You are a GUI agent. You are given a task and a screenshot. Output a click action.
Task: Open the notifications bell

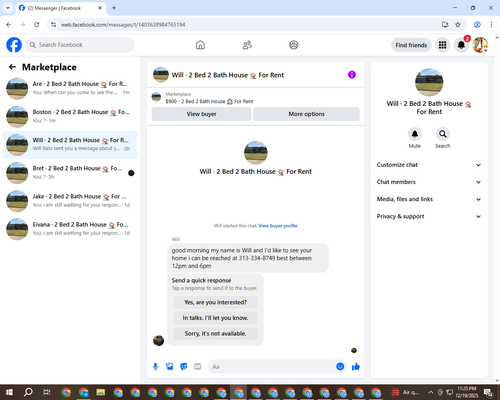point(461,45)
